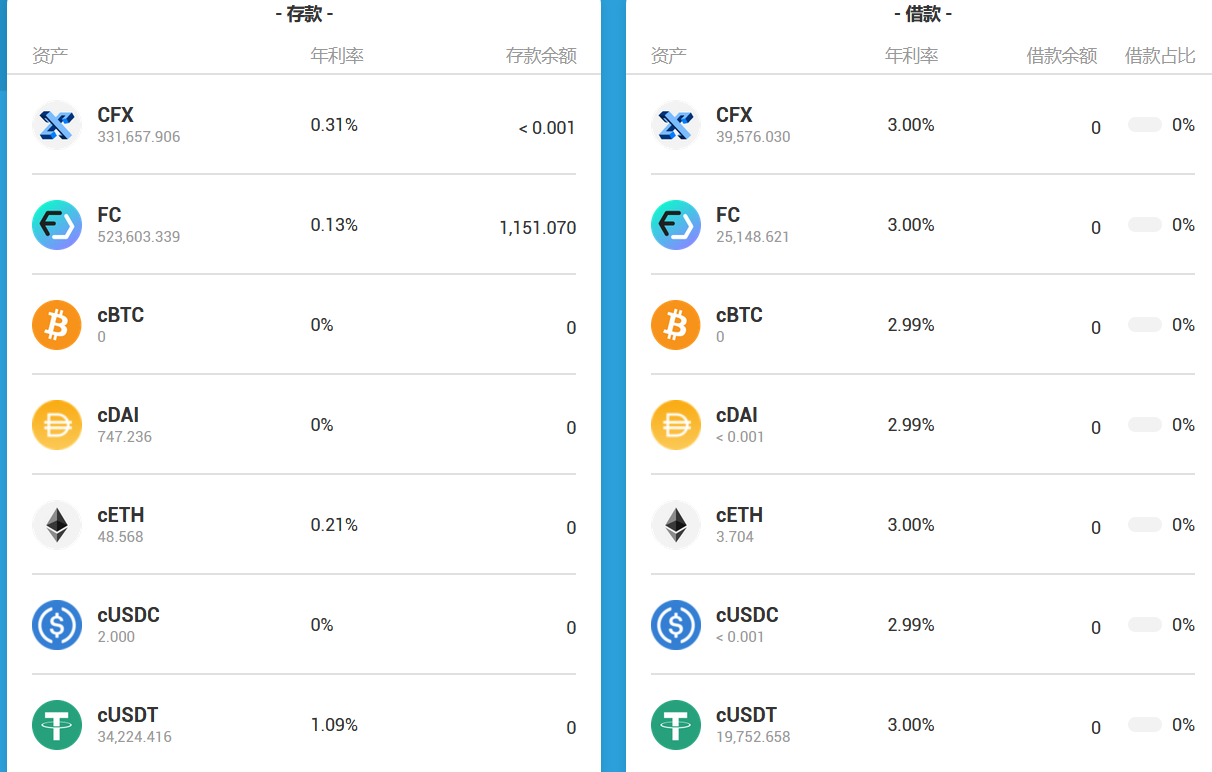
Task: Select the cUSDC icon in borrow list
Action: 676,625
